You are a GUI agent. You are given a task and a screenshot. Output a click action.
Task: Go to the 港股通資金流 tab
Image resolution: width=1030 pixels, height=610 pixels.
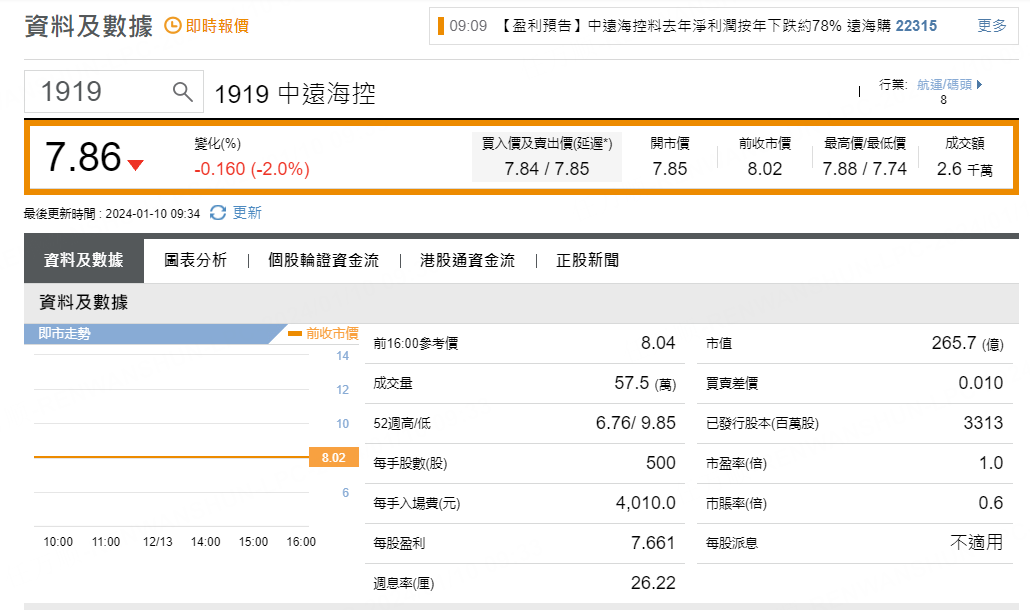[x=468, y=261]
